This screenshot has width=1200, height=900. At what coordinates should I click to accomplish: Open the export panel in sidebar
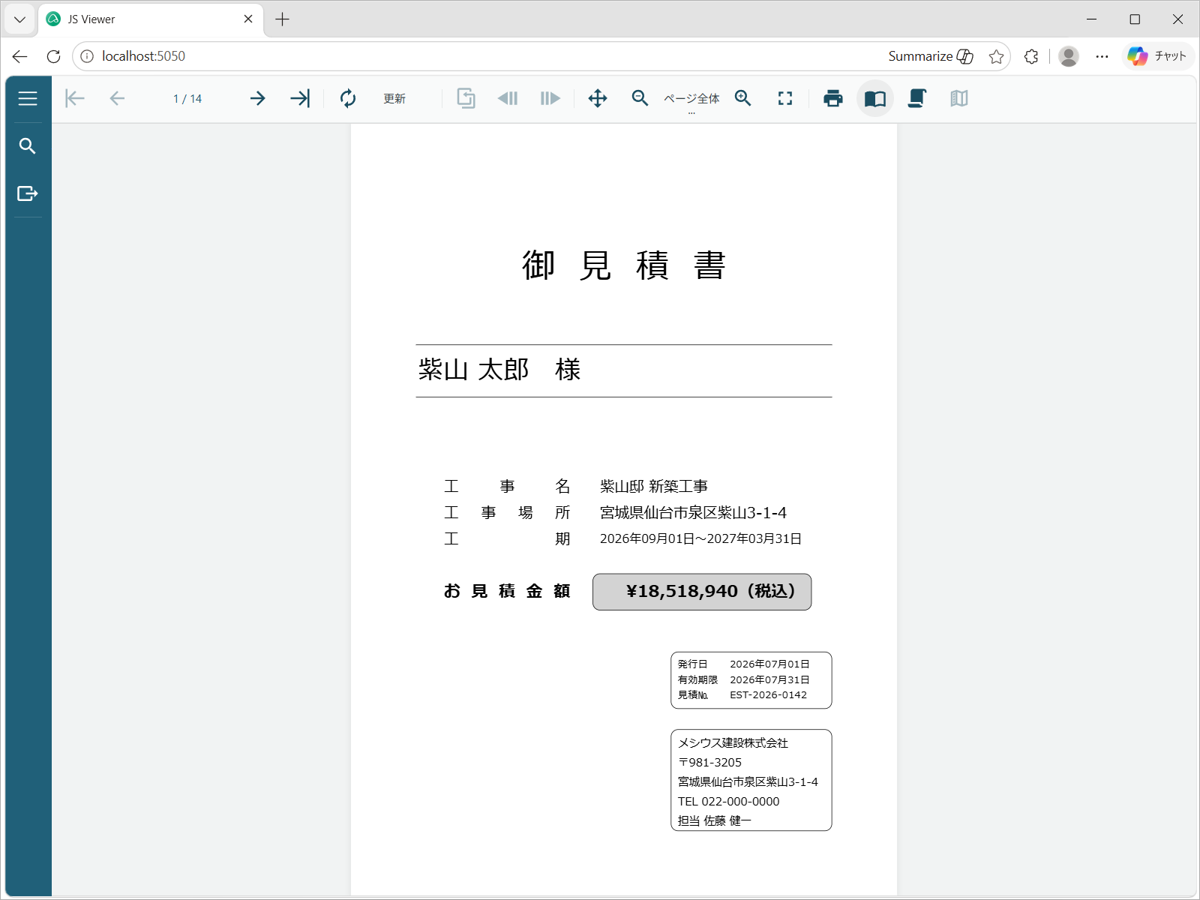pos(28,193)
